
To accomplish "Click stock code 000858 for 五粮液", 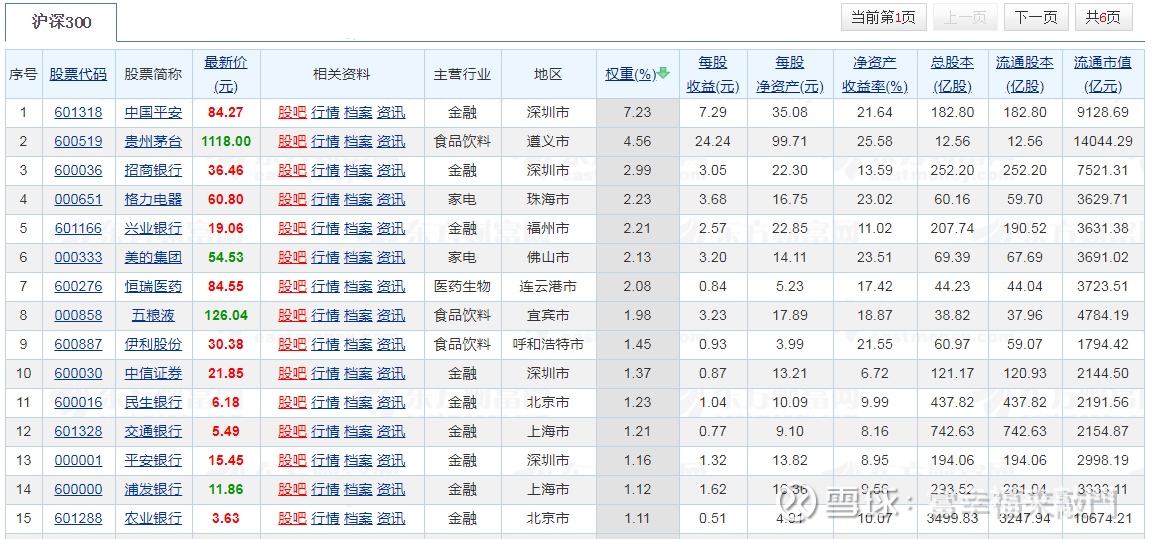I will tap(78, 316).
